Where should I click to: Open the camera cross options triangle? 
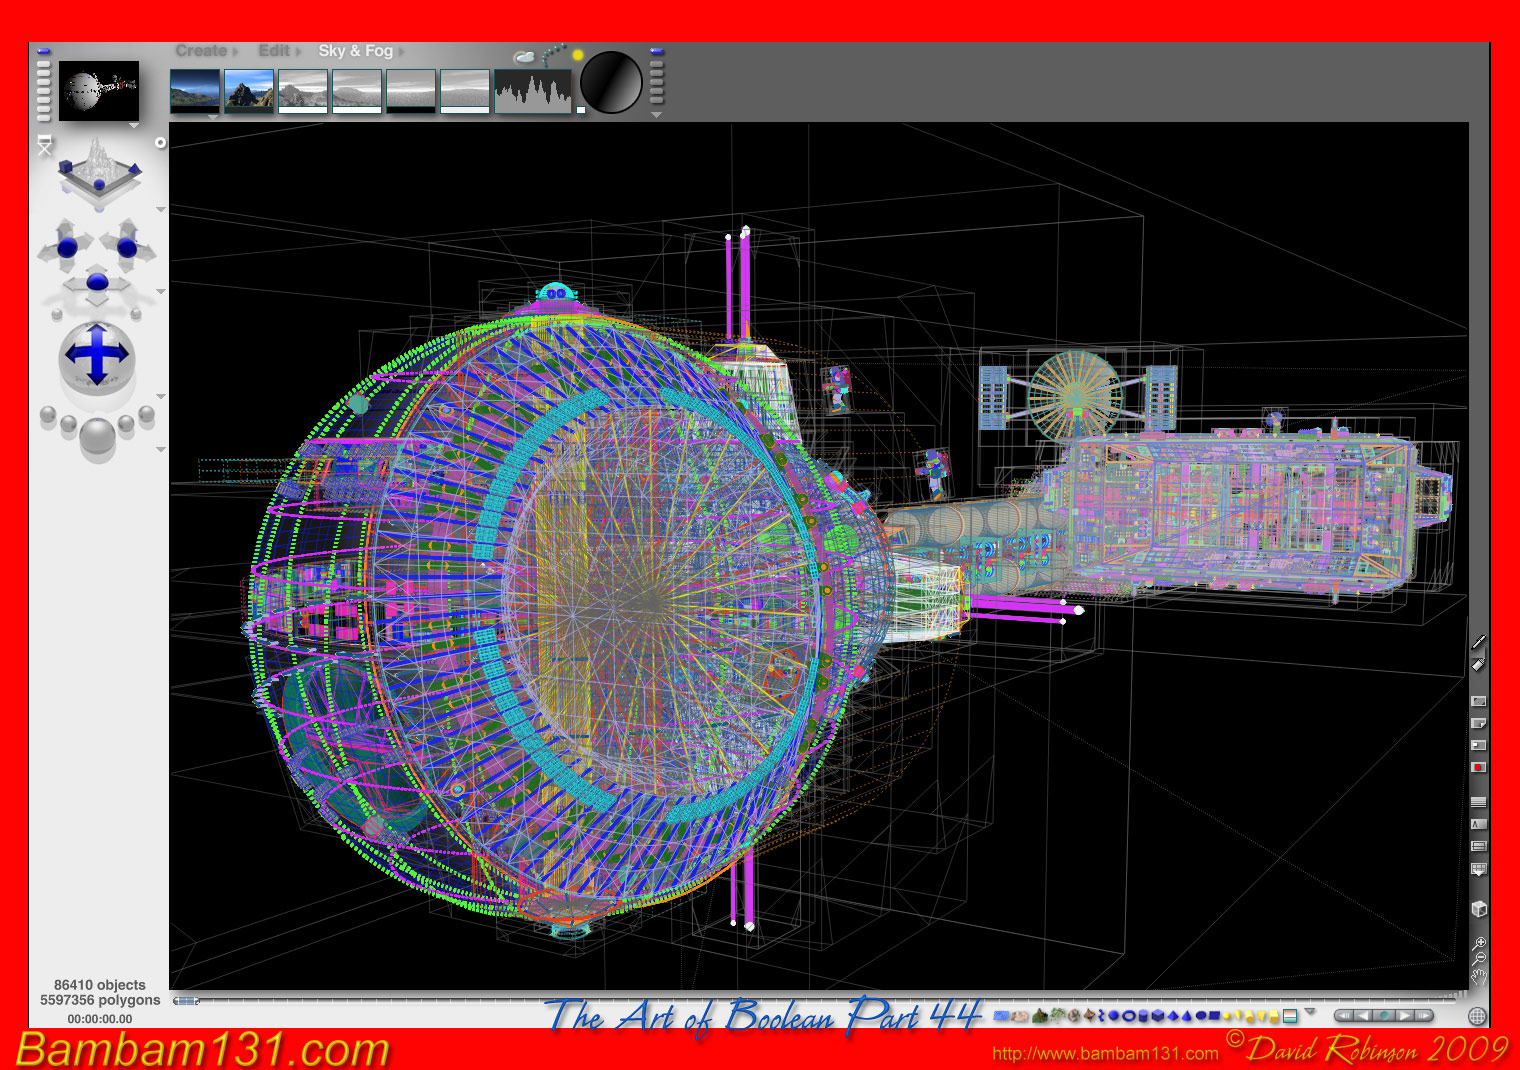[x=161, y=291]
